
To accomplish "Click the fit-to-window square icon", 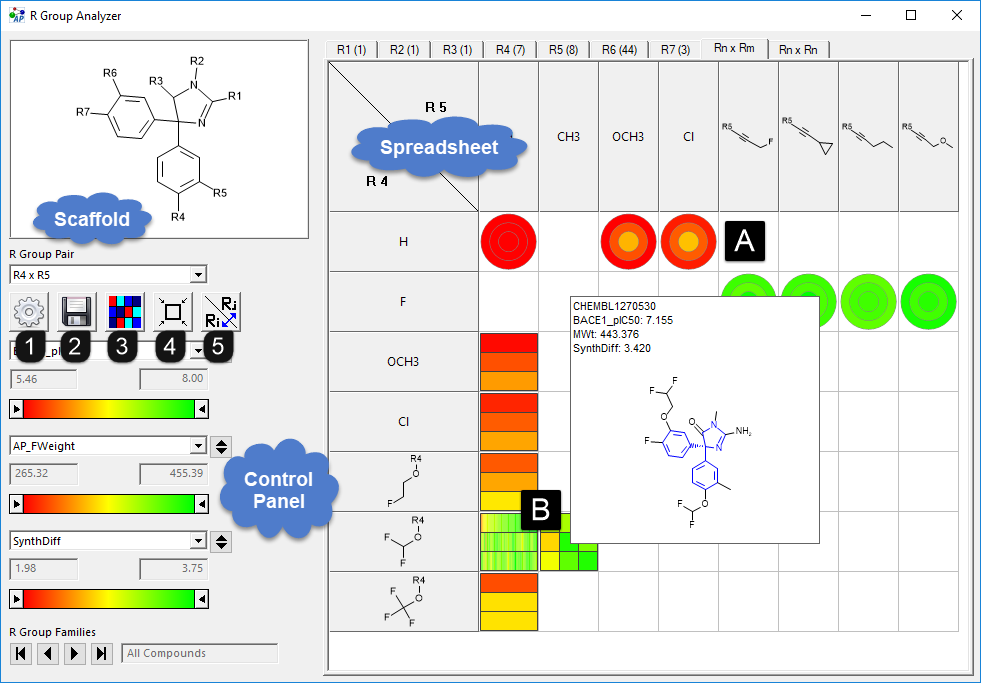I will pyautogui.click(x=173, y=311).
